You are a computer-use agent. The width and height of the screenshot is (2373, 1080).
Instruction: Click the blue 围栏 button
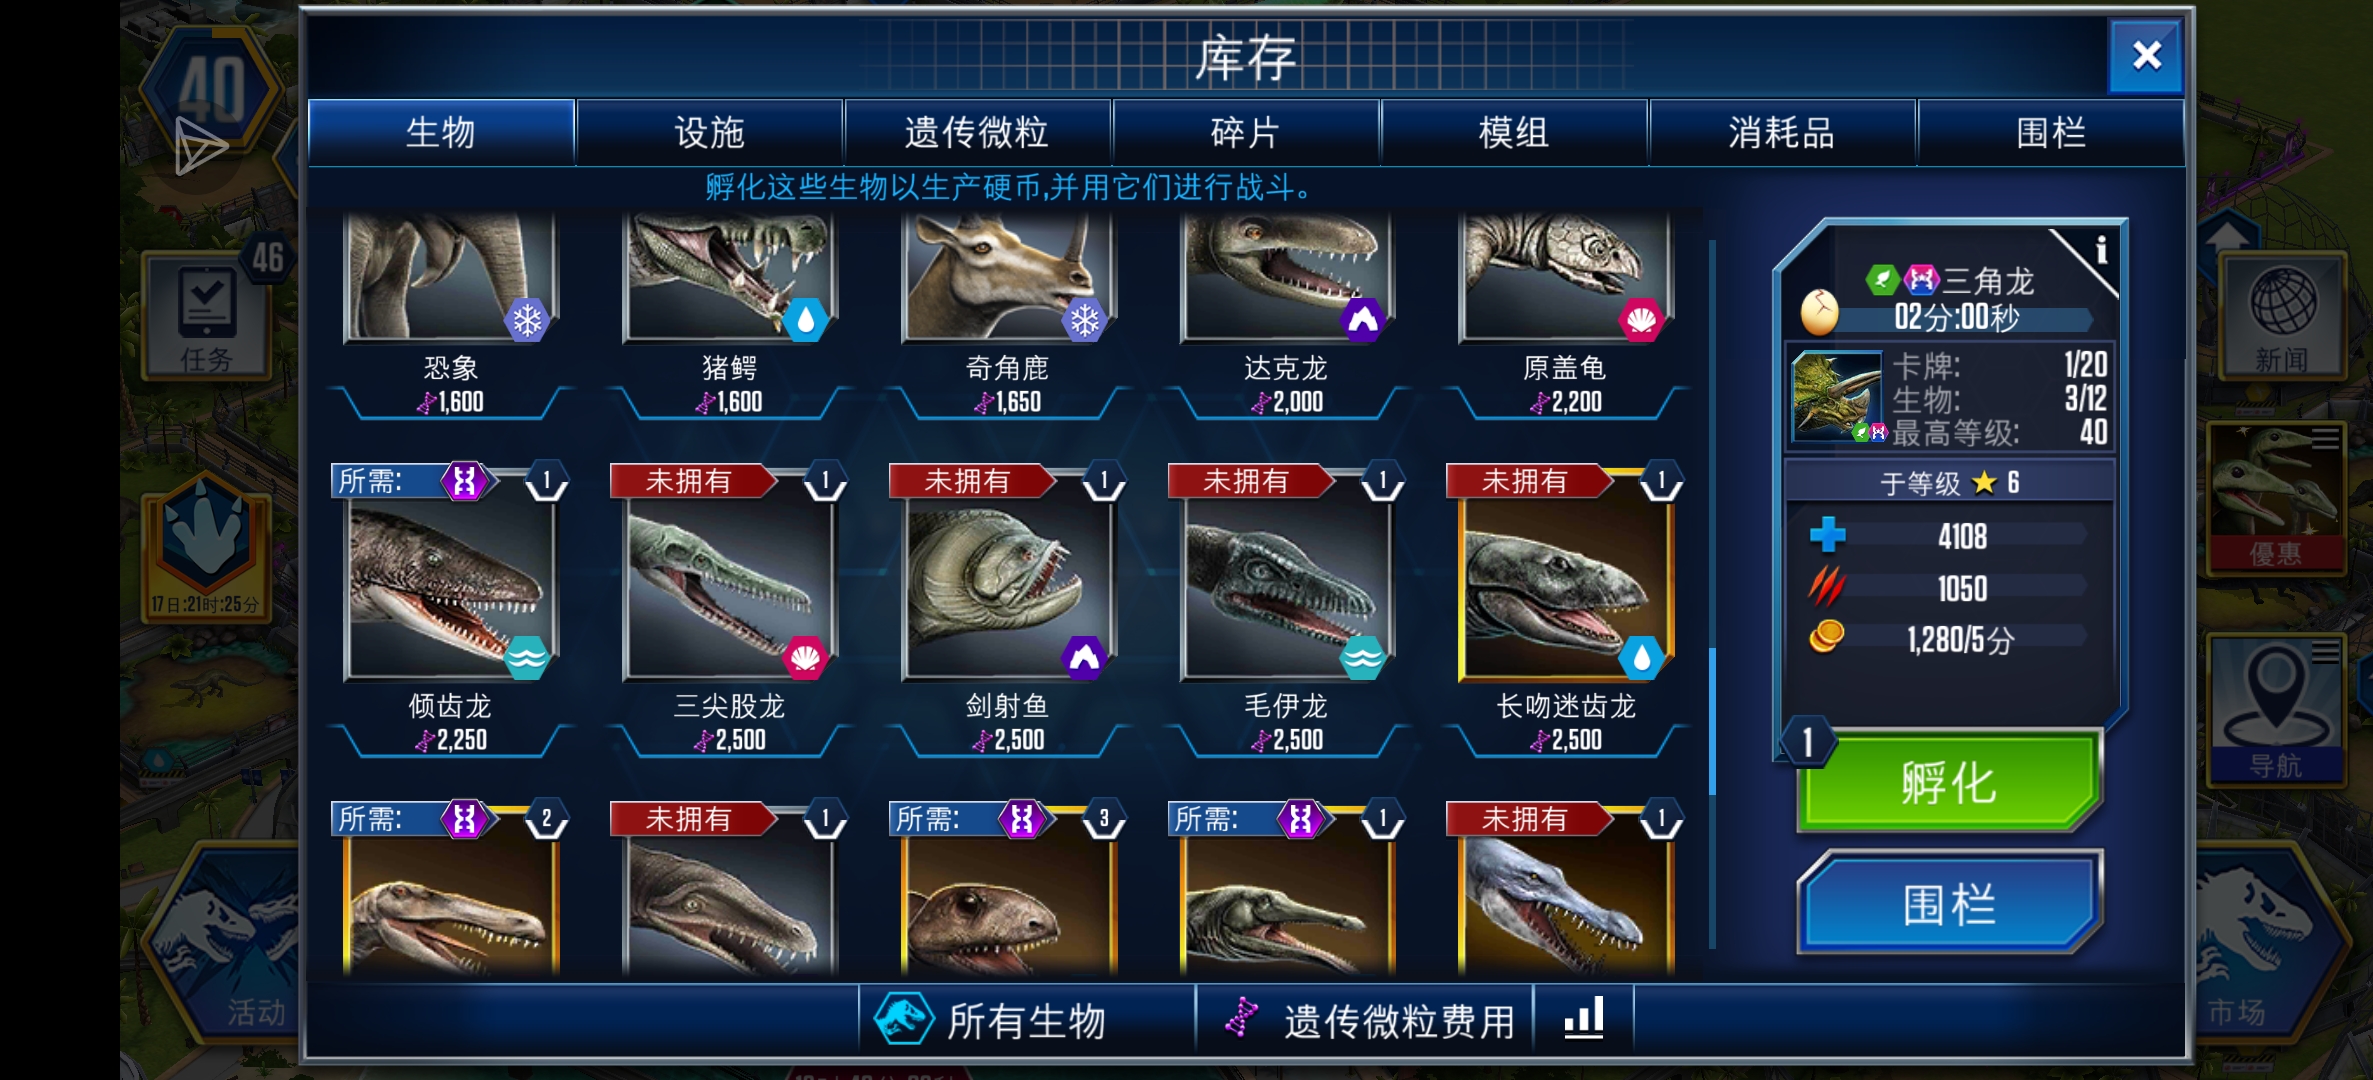coord(1948,903)
